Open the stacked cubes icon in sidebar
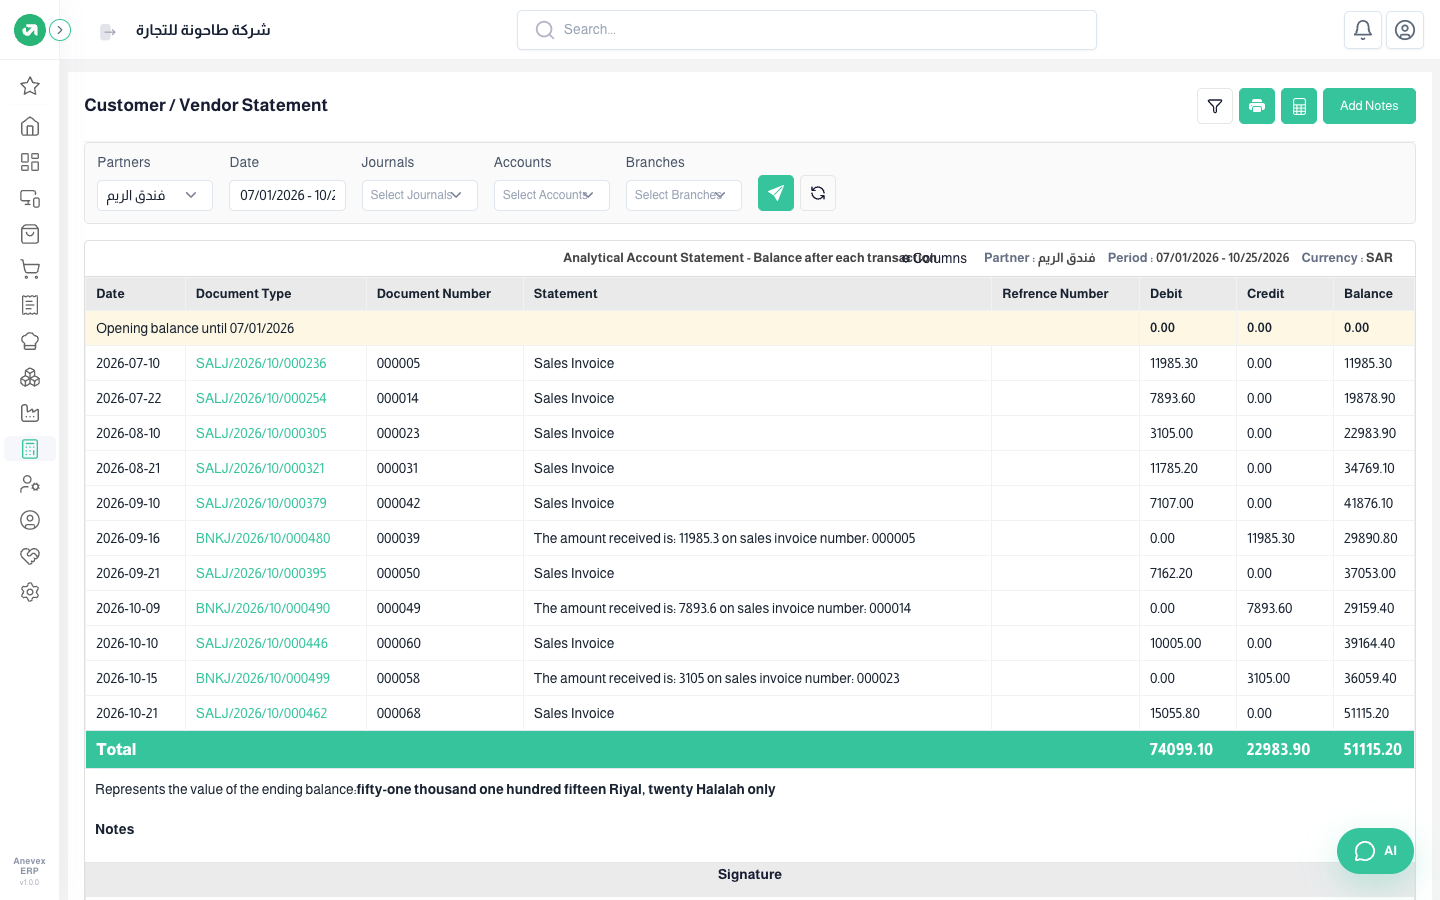 point(30,377)
